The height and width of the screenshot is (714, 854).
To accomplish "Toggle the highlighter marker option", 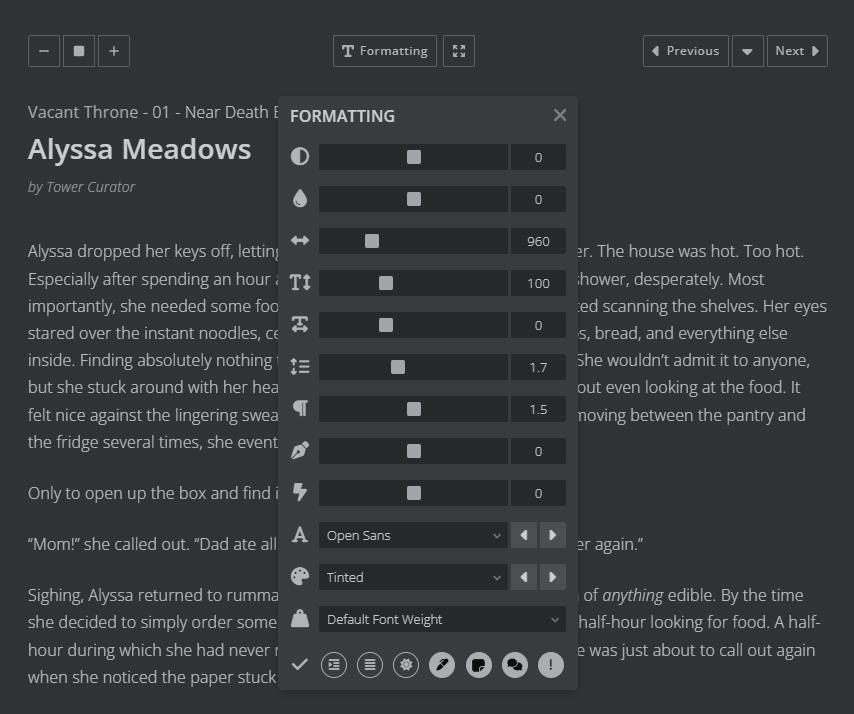I will tap(442, 665).
